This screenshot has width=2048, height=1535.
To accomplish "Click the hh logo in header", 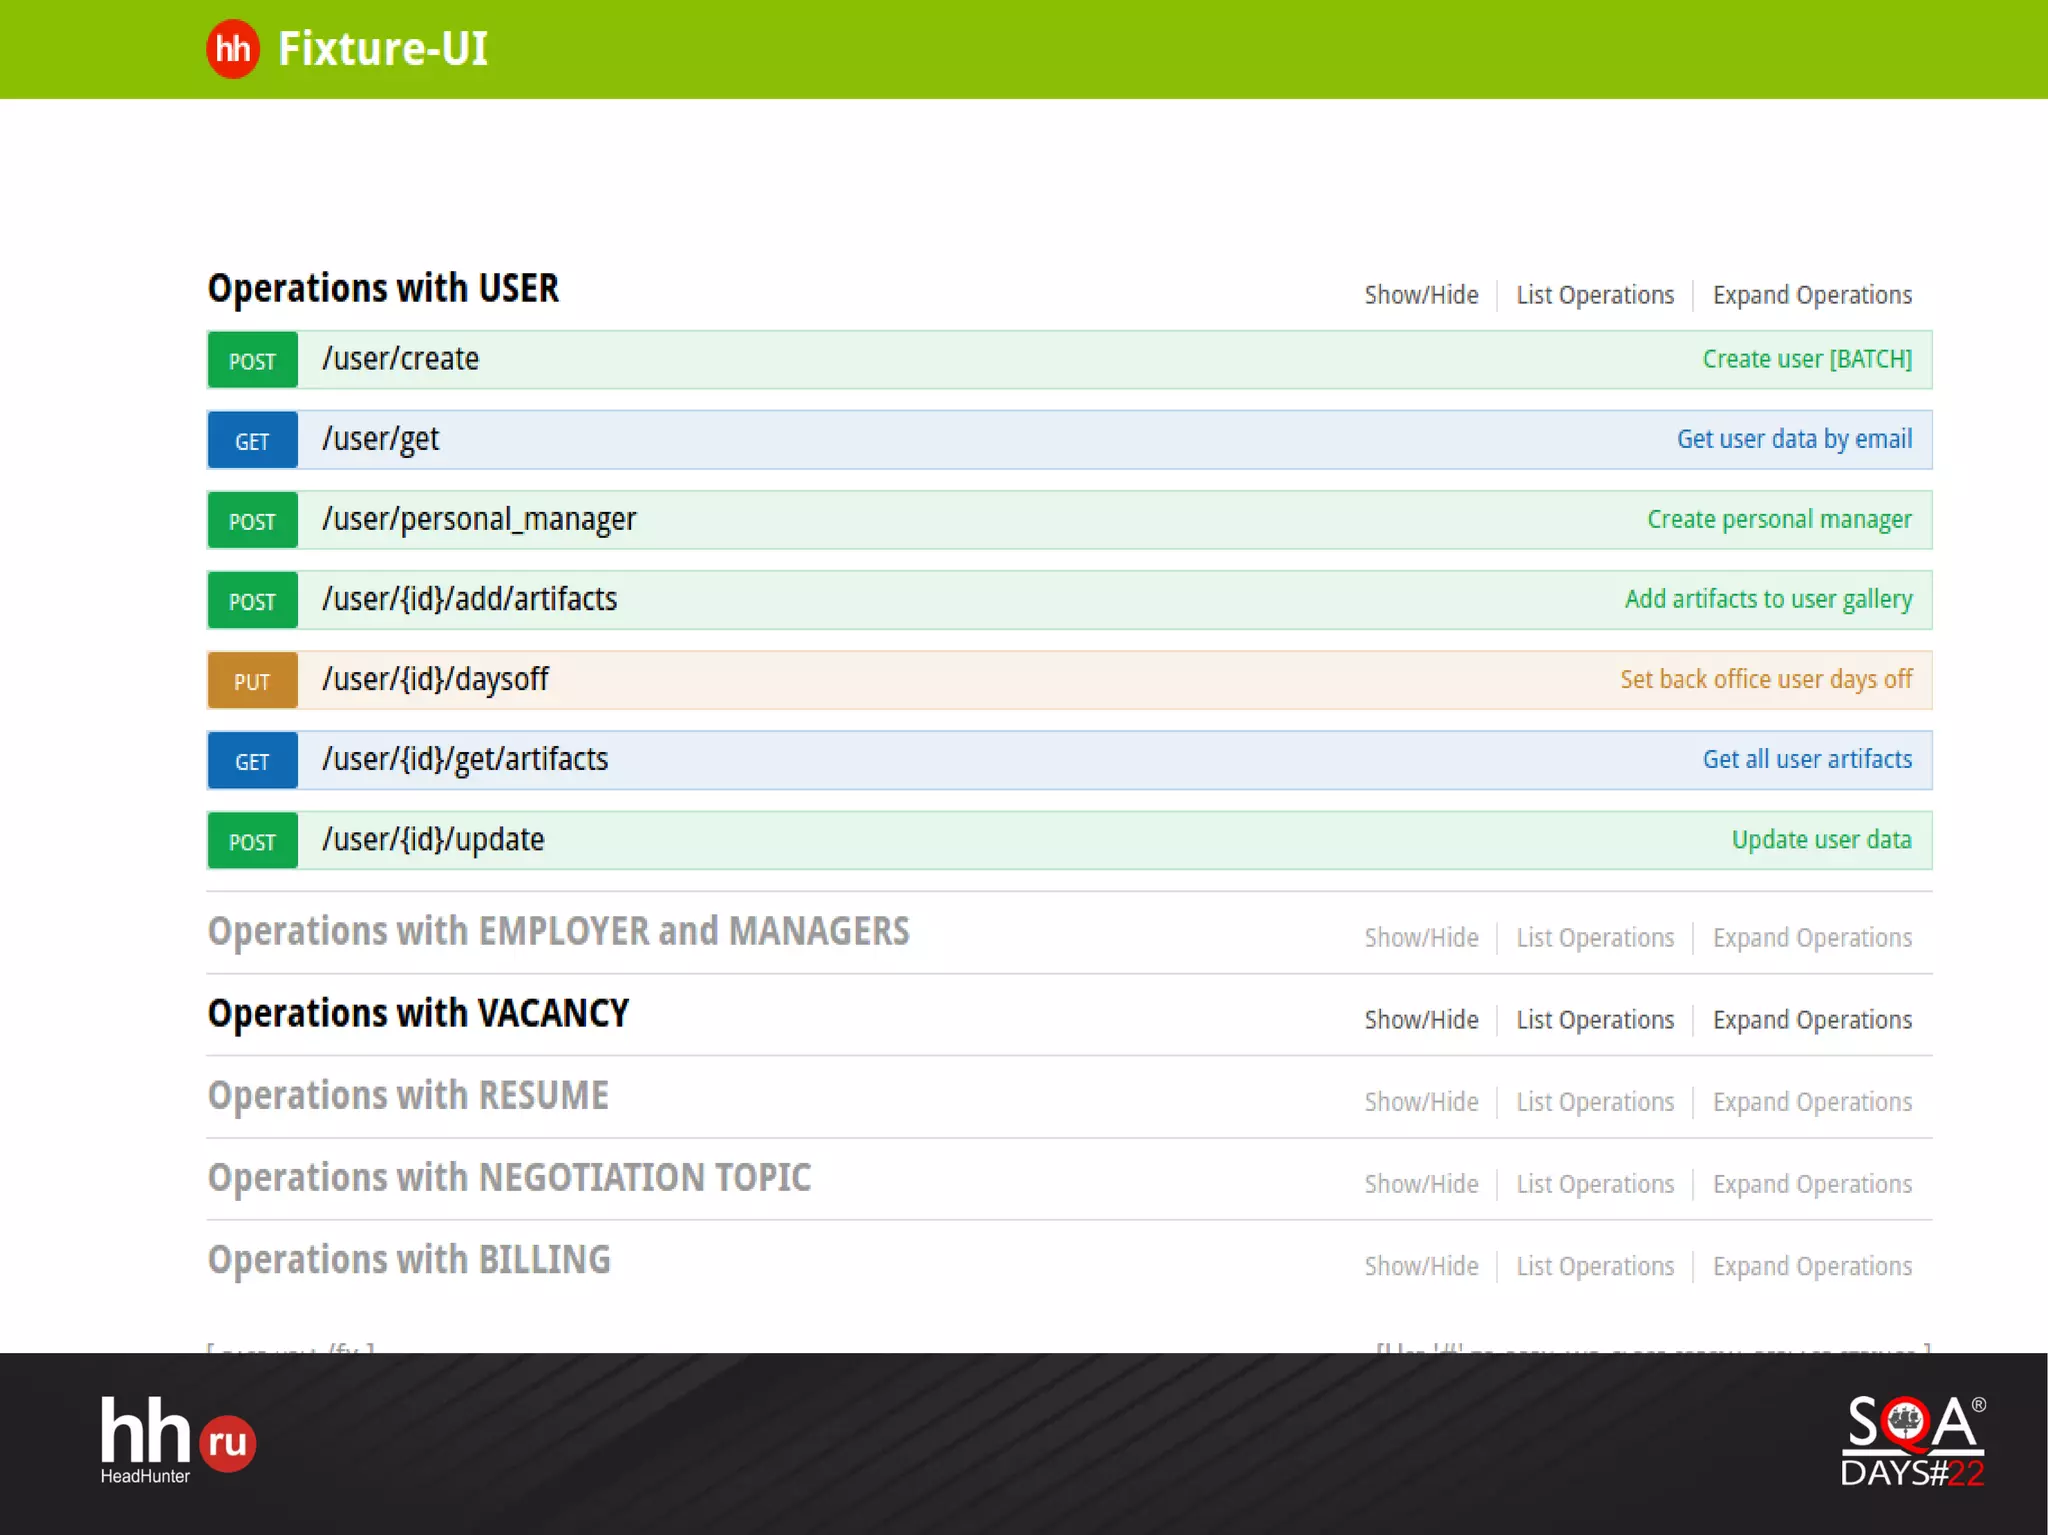I will 233,48.
